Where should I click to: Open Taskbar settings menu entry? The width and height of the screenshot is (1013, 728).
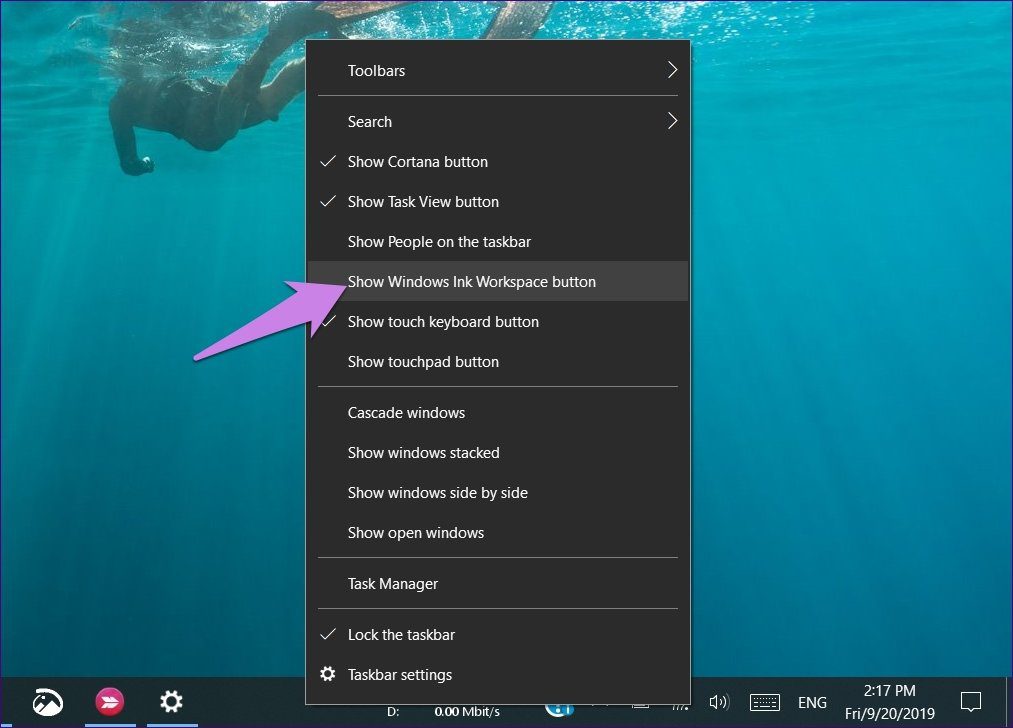coord(497,674)
